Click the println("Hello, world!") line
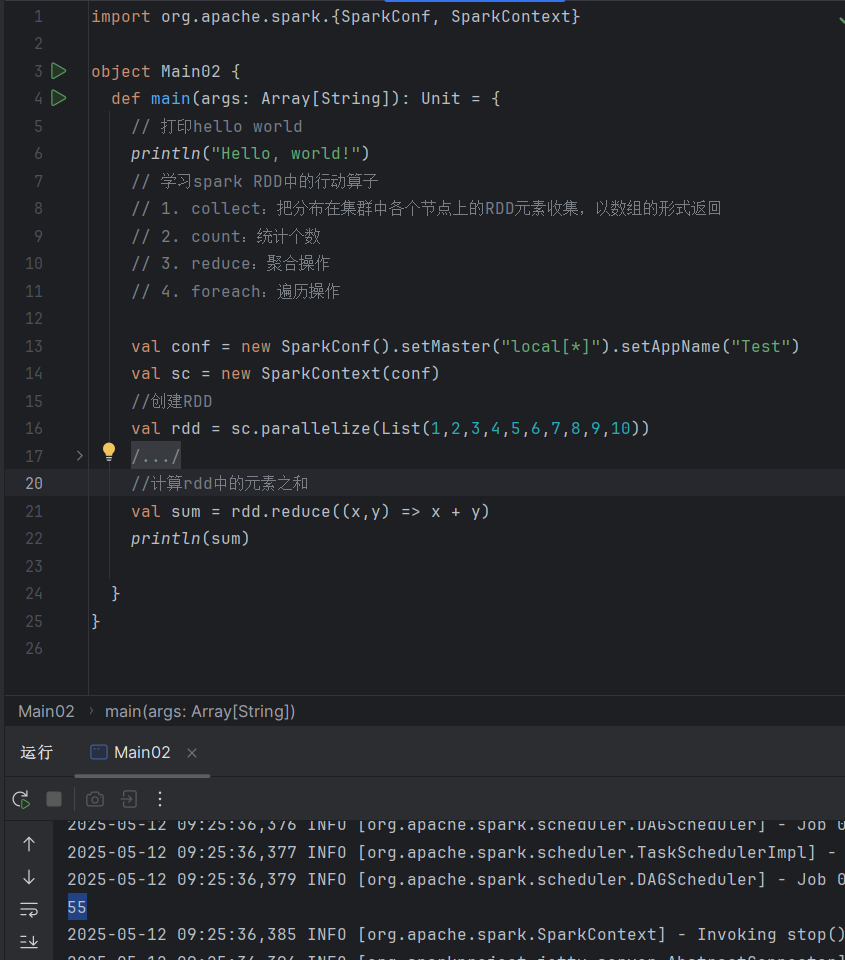 250,154
